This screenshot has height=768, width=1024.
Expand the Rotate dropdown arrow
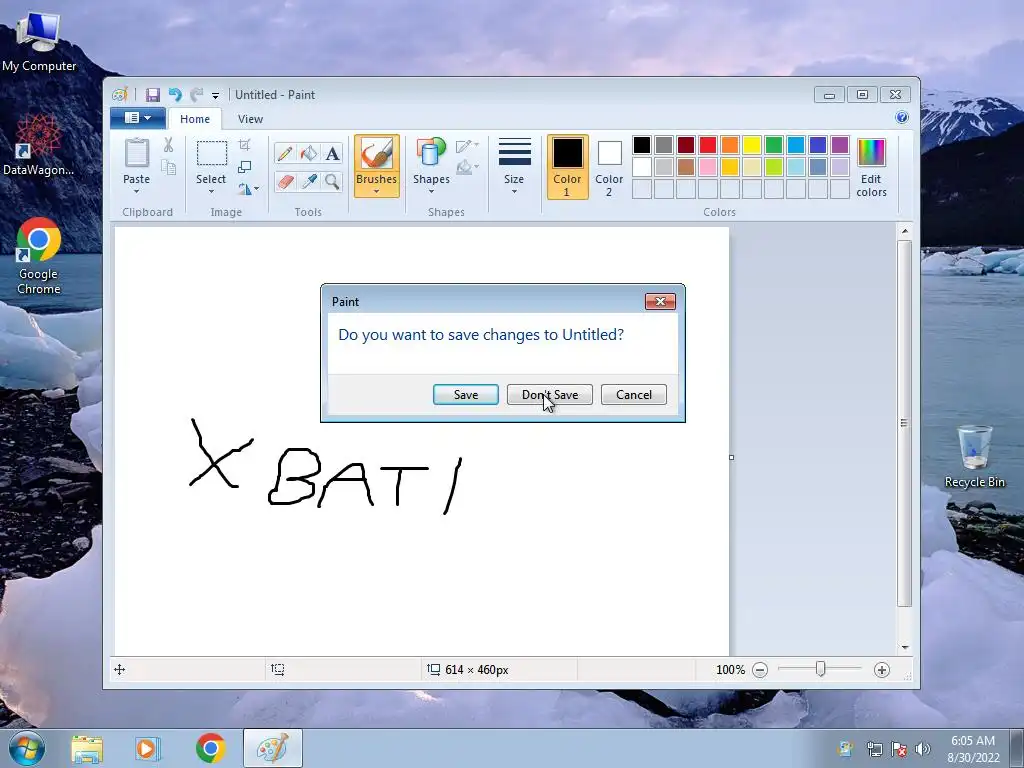[256, 189]
